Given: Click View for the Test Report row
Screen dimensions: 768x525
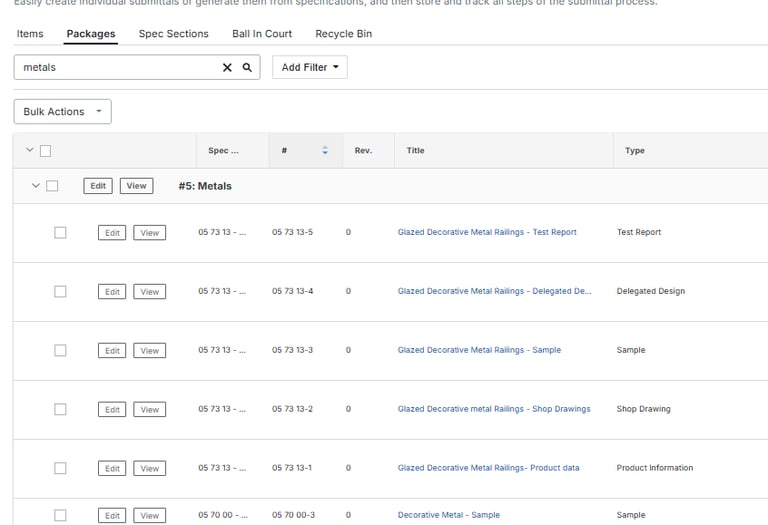Looking at the screenshot, I should (x=149, y=233).
